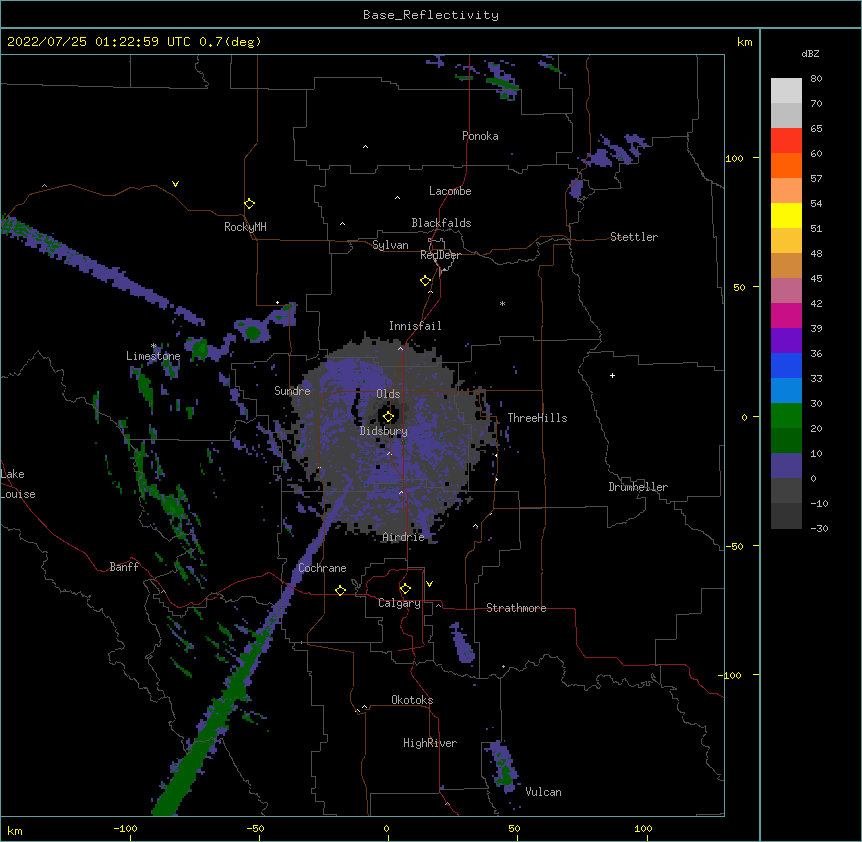Click the Lacombe city label

pyautogui.click(x=450, y=191)
